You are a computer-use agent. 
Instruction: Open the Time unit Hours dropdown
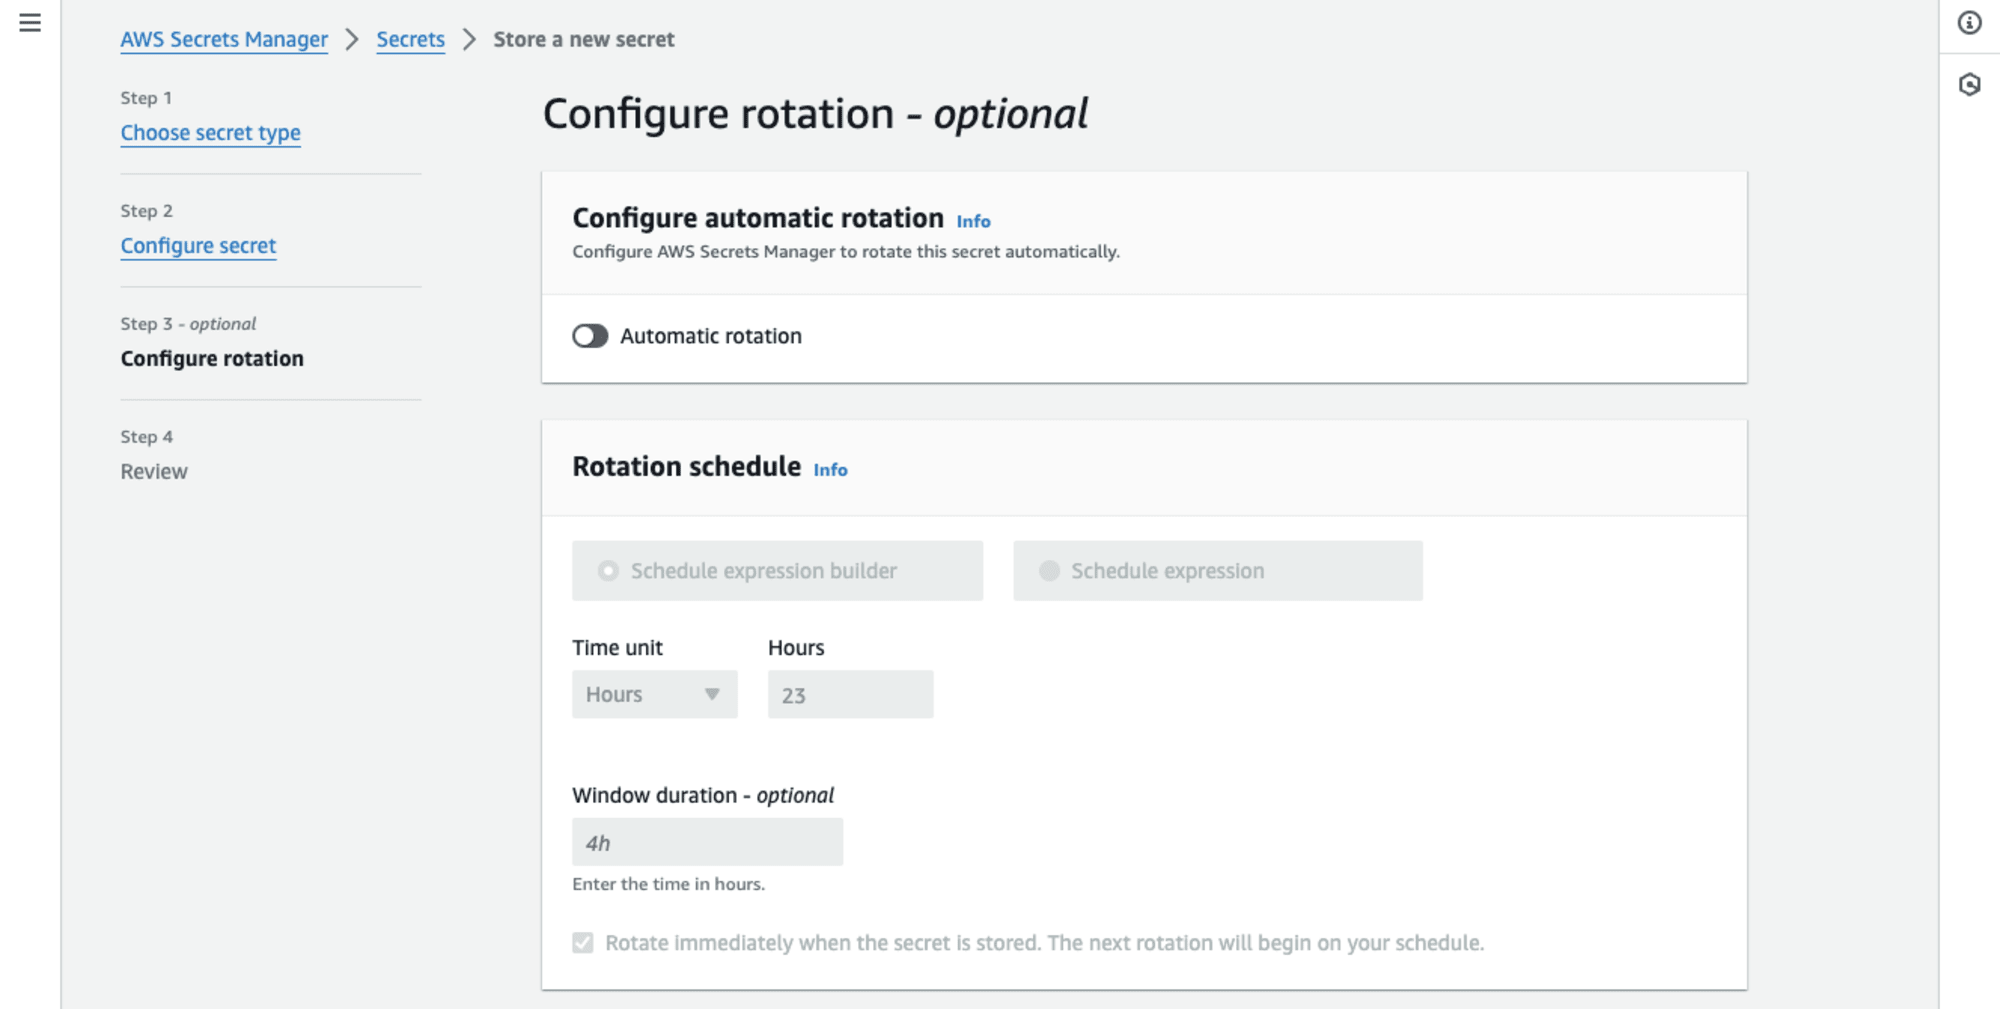pos(655,694)
